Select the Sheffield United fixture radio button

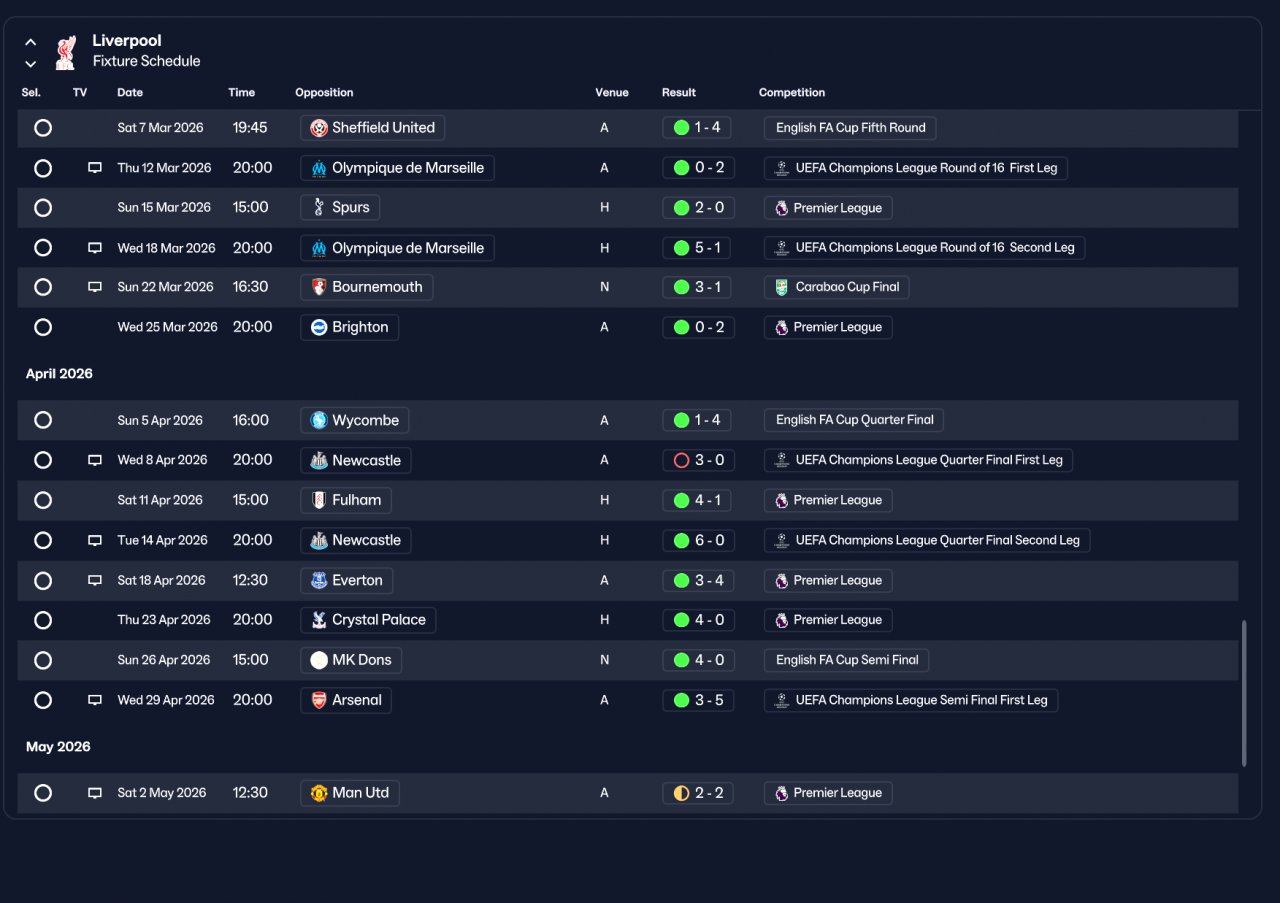pyautogui.click(x=43, y=128)
